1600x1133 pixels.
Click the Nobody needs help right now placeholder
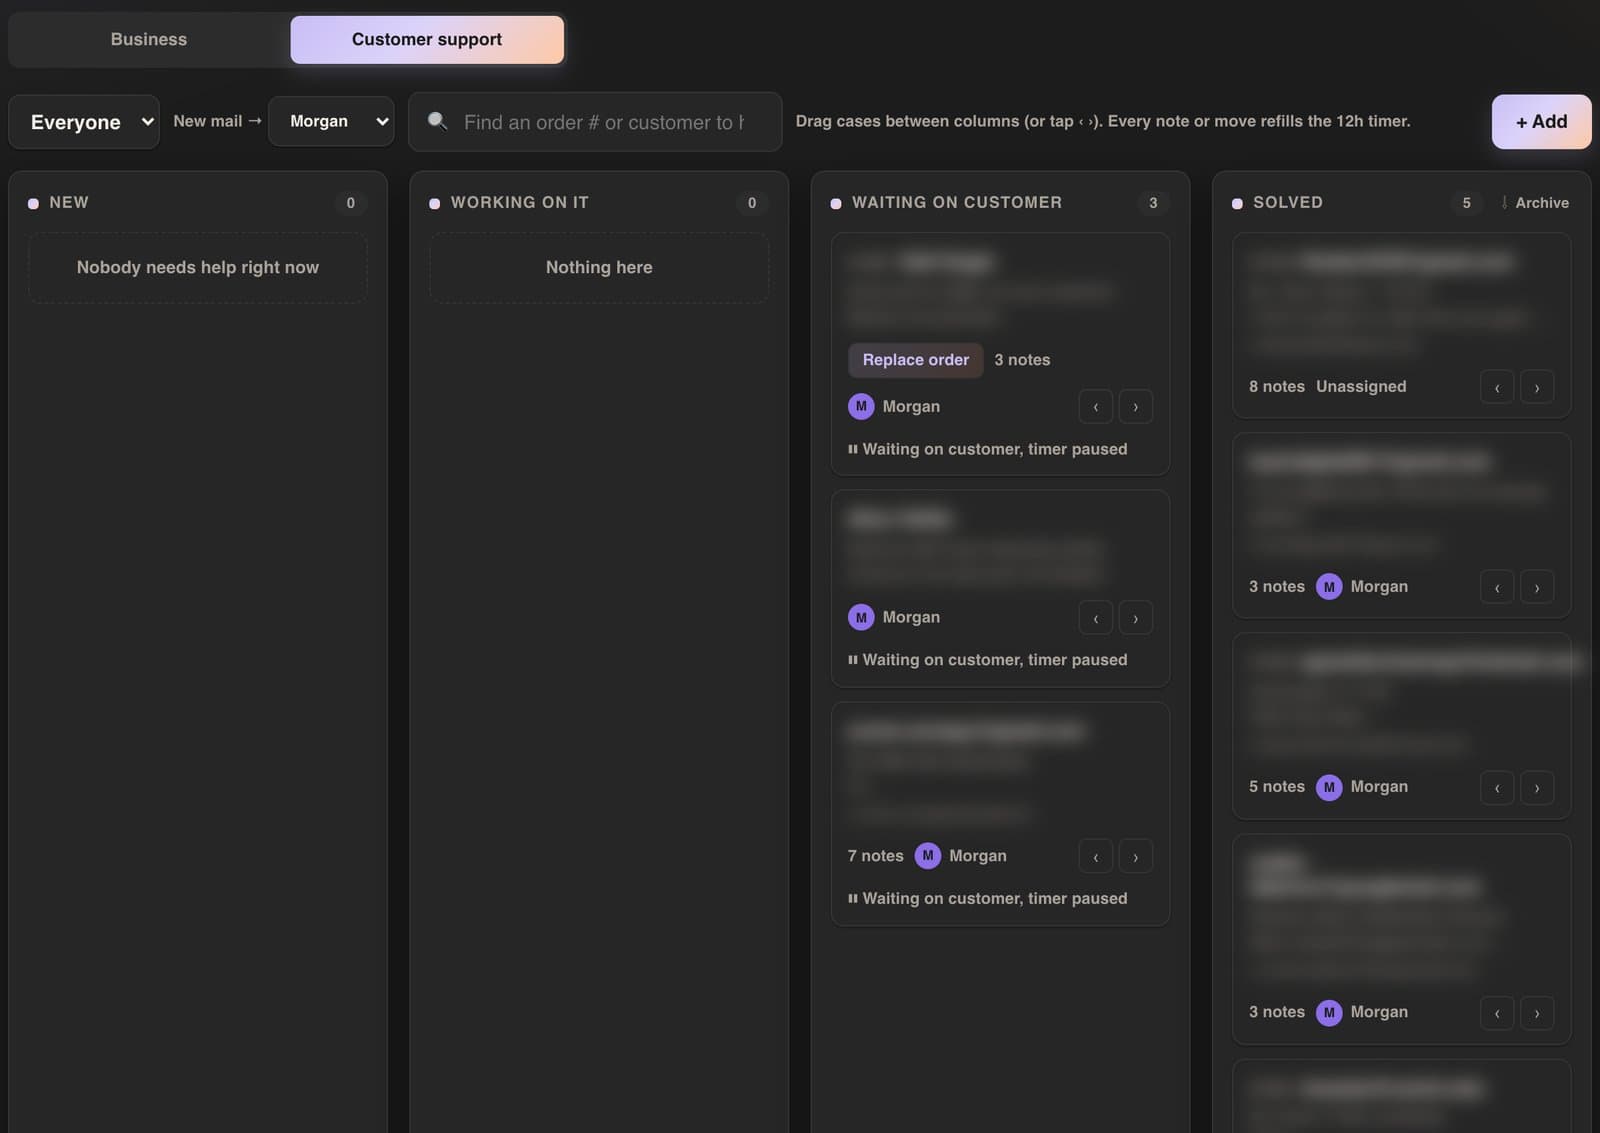pos(198,268)
